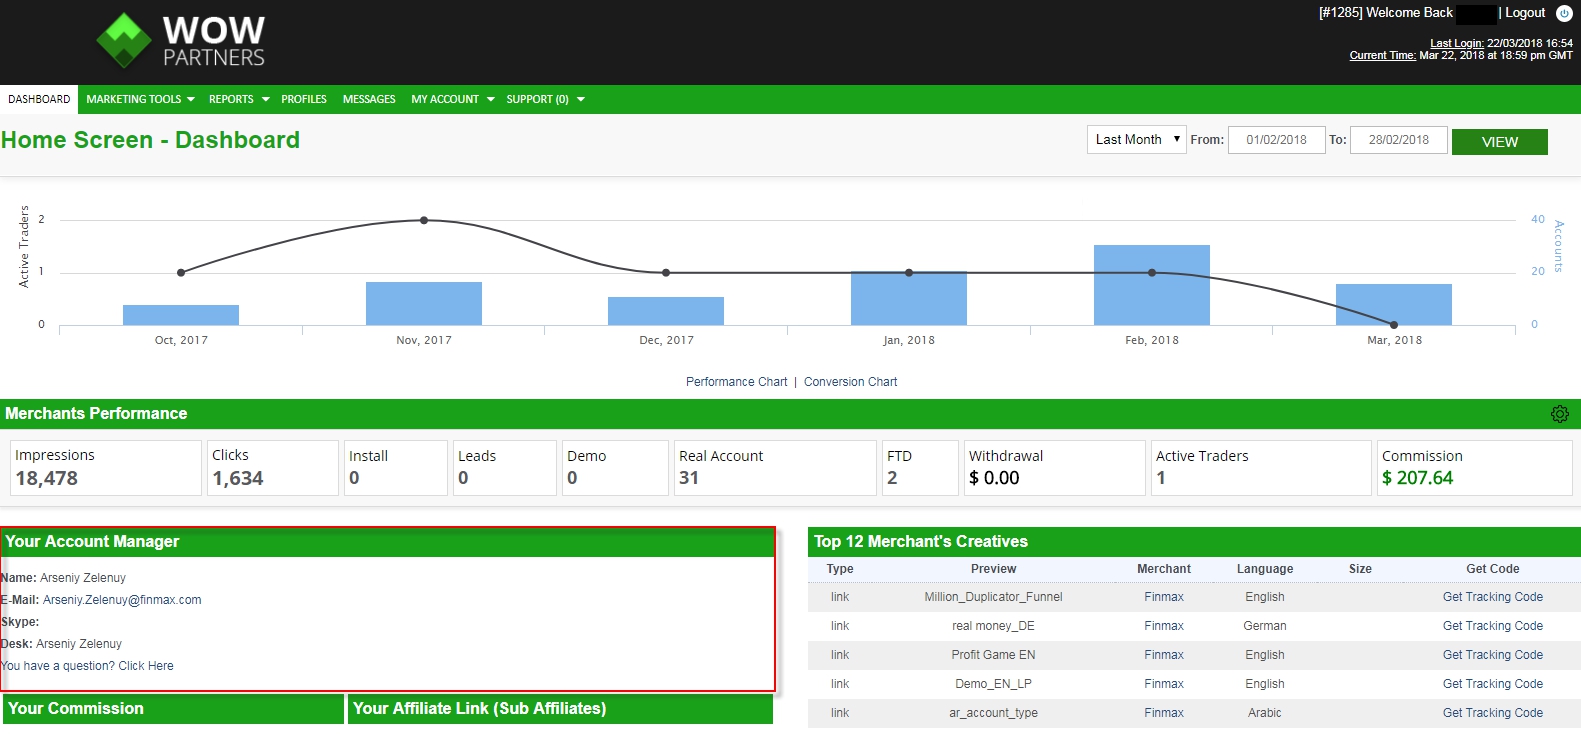Expand the Marketing Tools menu

coord(140,99)
